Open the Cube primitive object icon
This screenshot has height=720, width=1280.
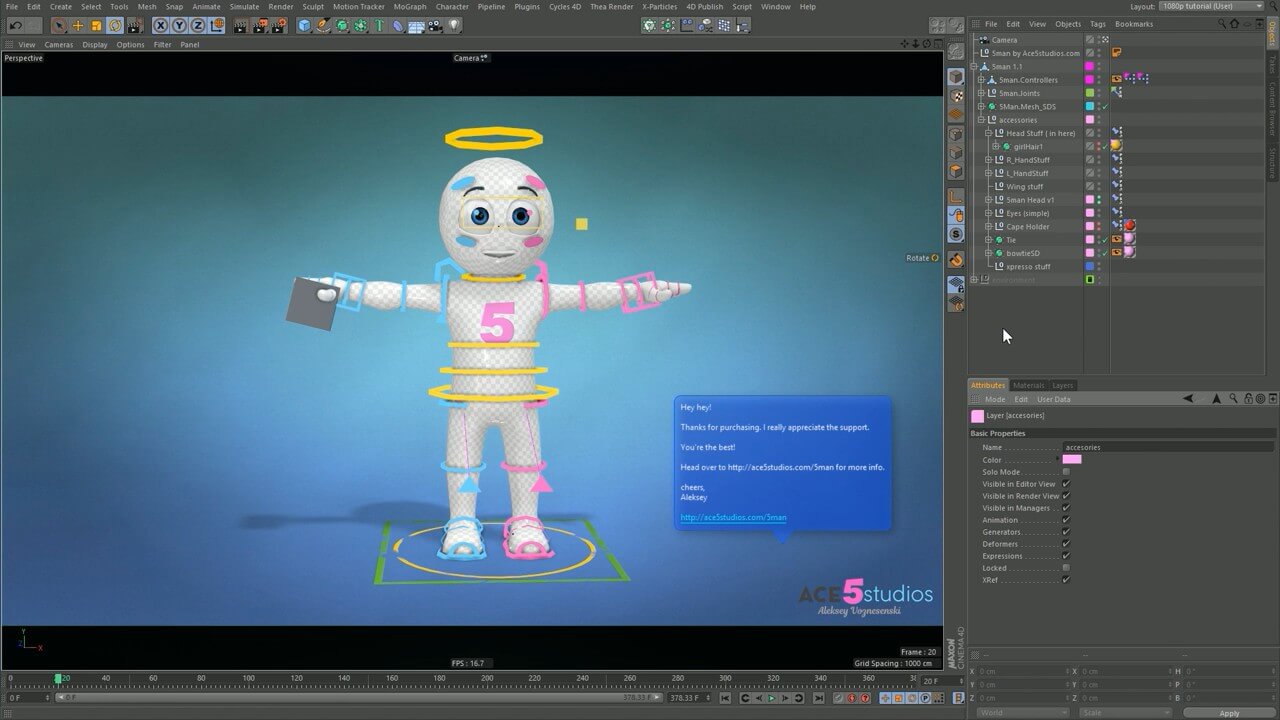point(305,25)
